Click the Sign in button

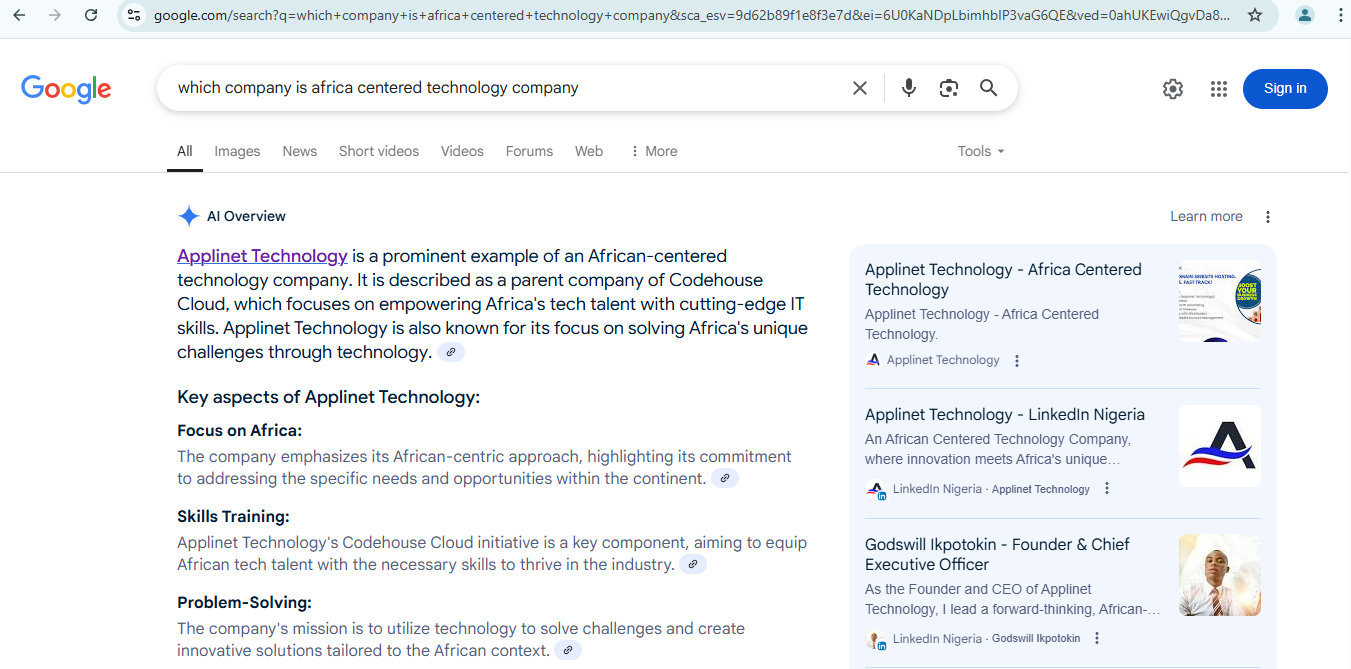[x=1285, y=89]
